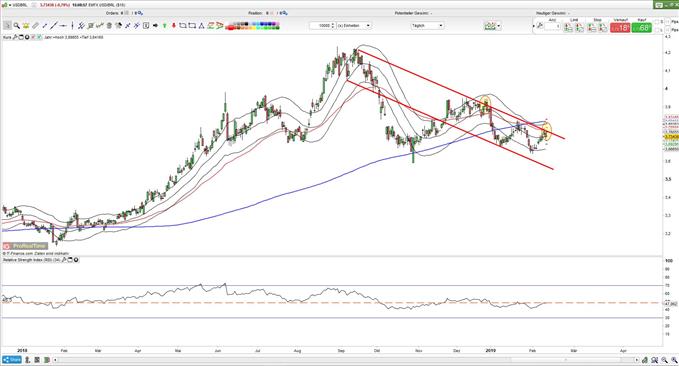Pick the red color from the palette

pos(231,28)
